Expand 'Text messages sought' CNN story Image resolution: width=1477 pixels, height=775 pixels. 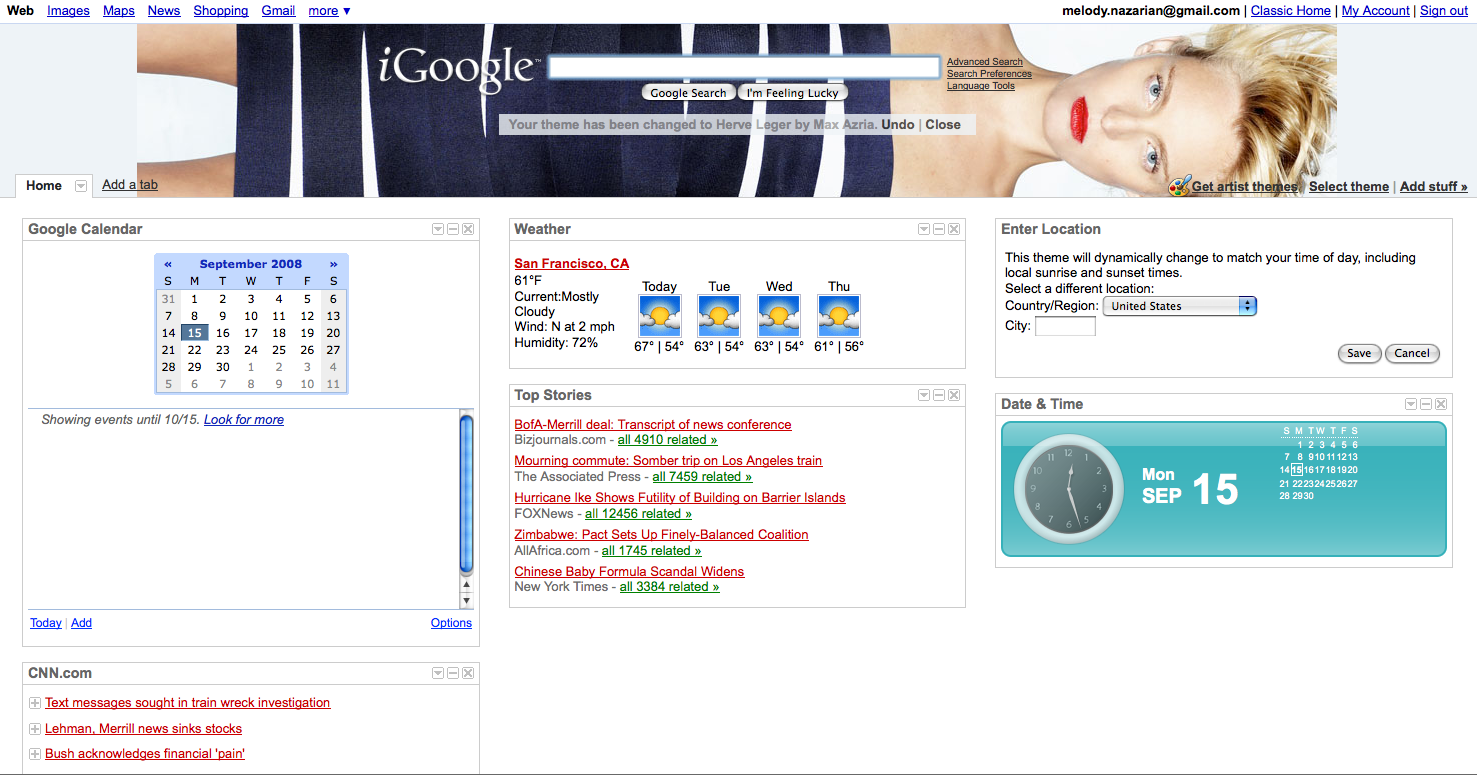tap(35, 703)
